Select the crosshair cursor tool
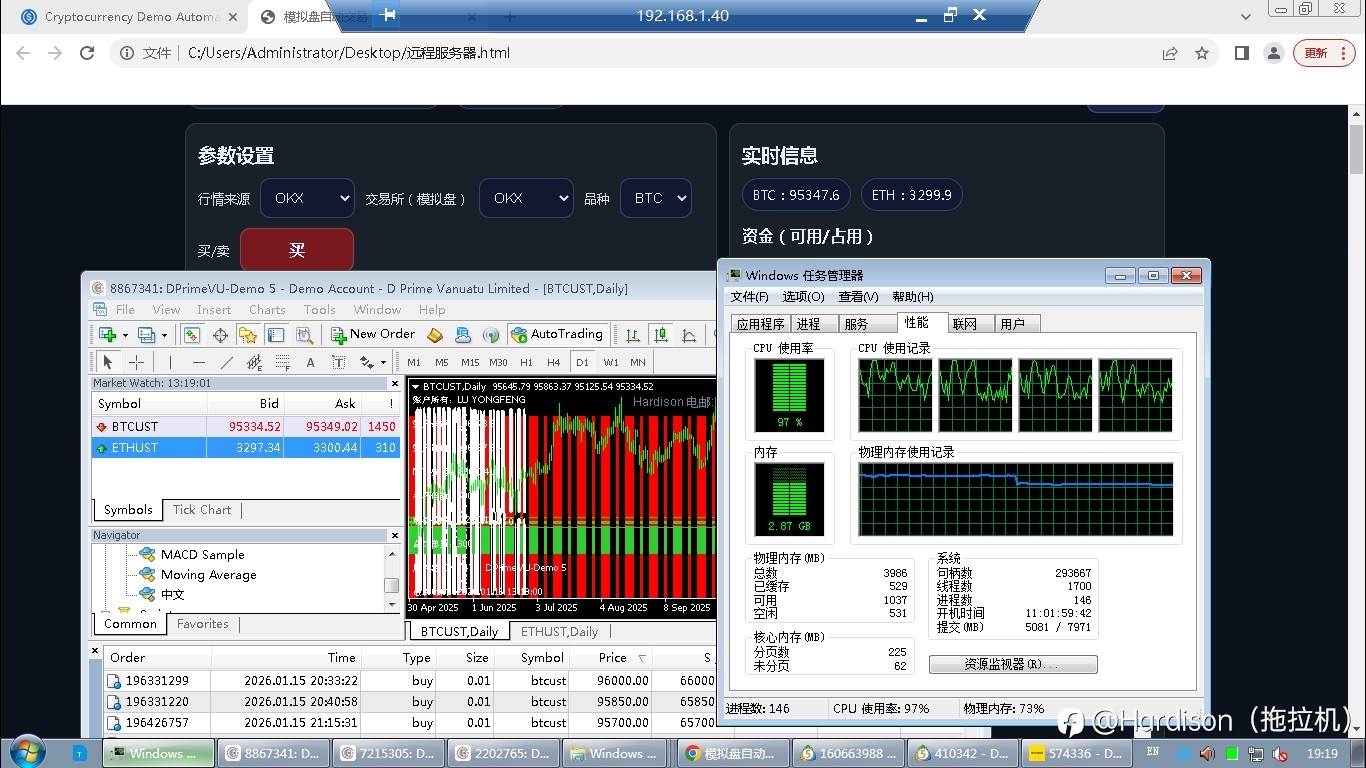This screenshot has height=768, width=1366. coord(137,362)
